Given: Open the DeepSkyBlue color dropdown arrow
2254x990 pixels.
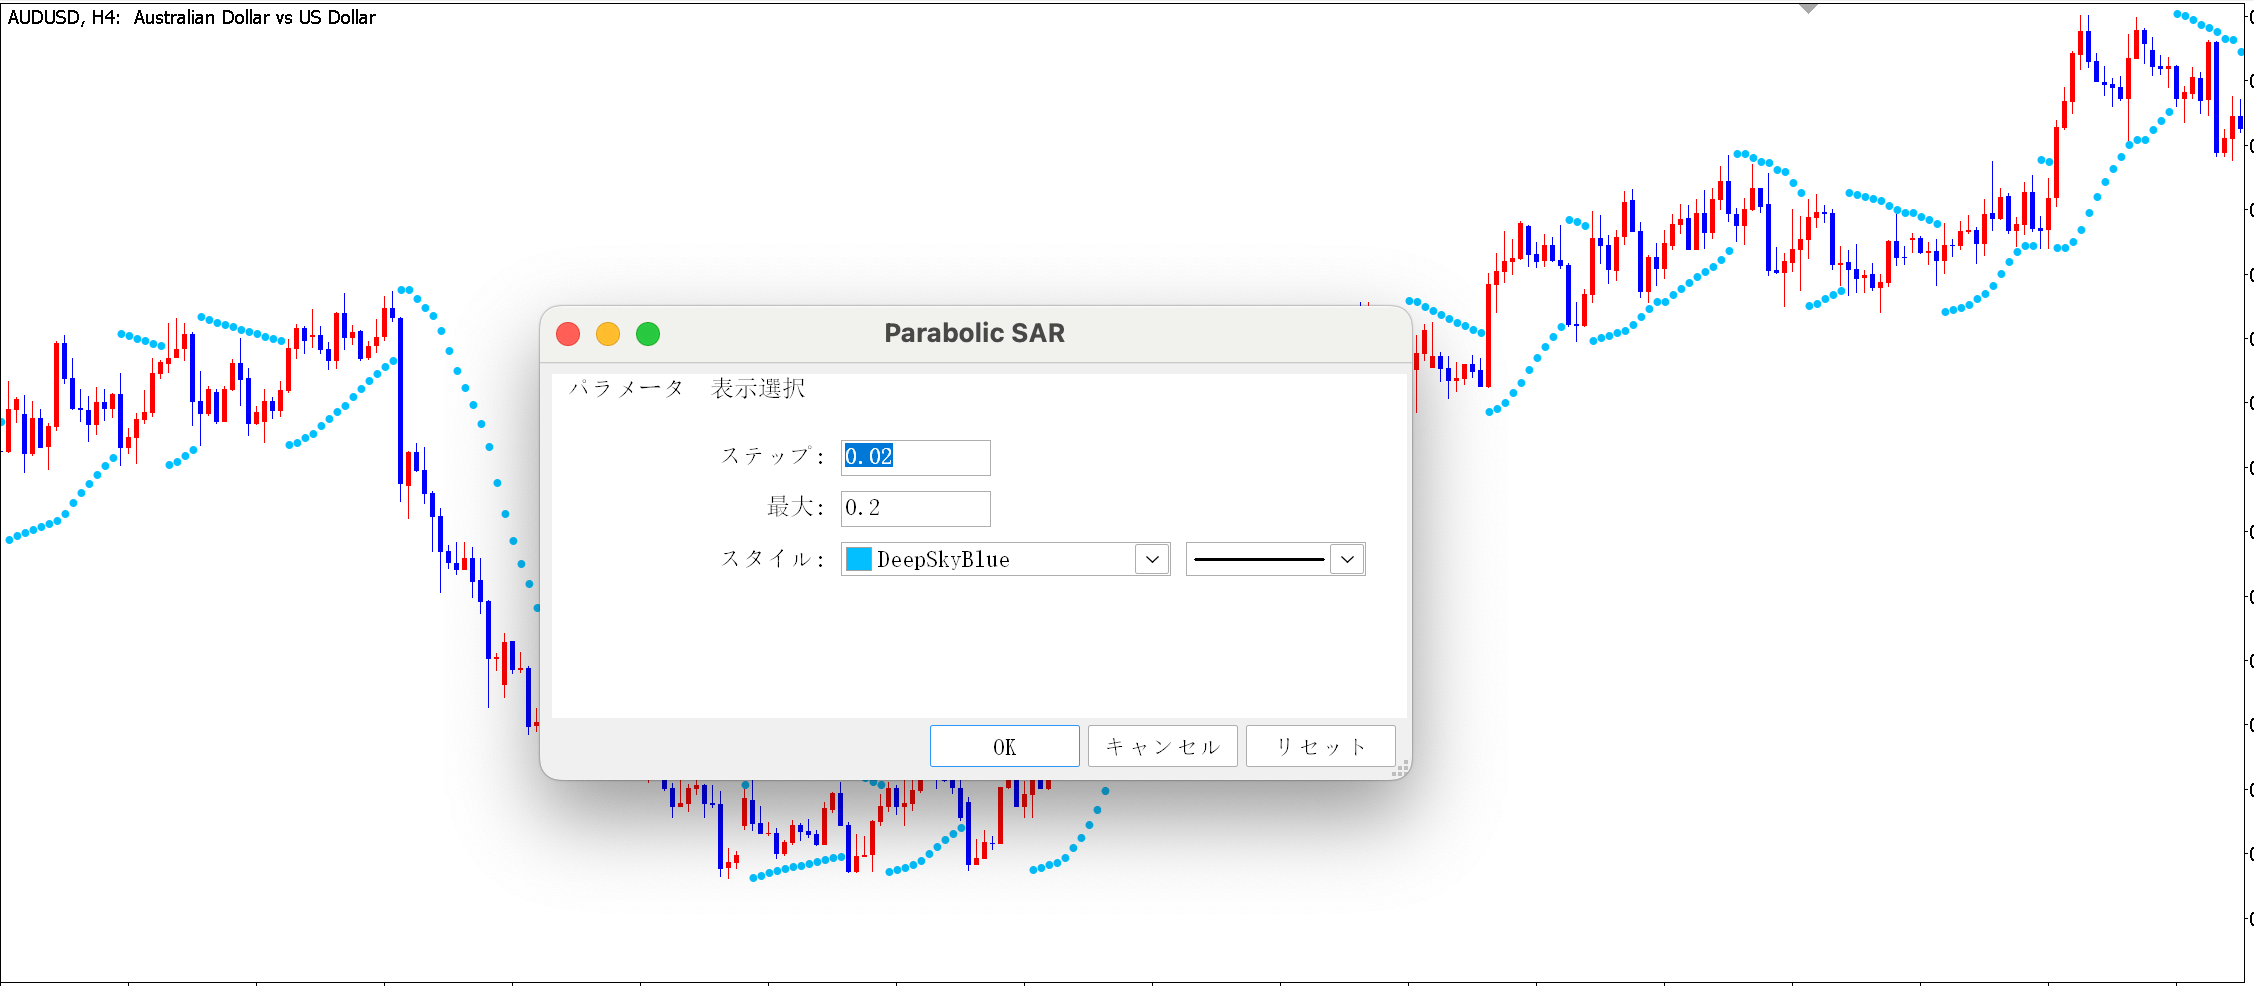Looking at the screenshot, I should coord(1152,559).
